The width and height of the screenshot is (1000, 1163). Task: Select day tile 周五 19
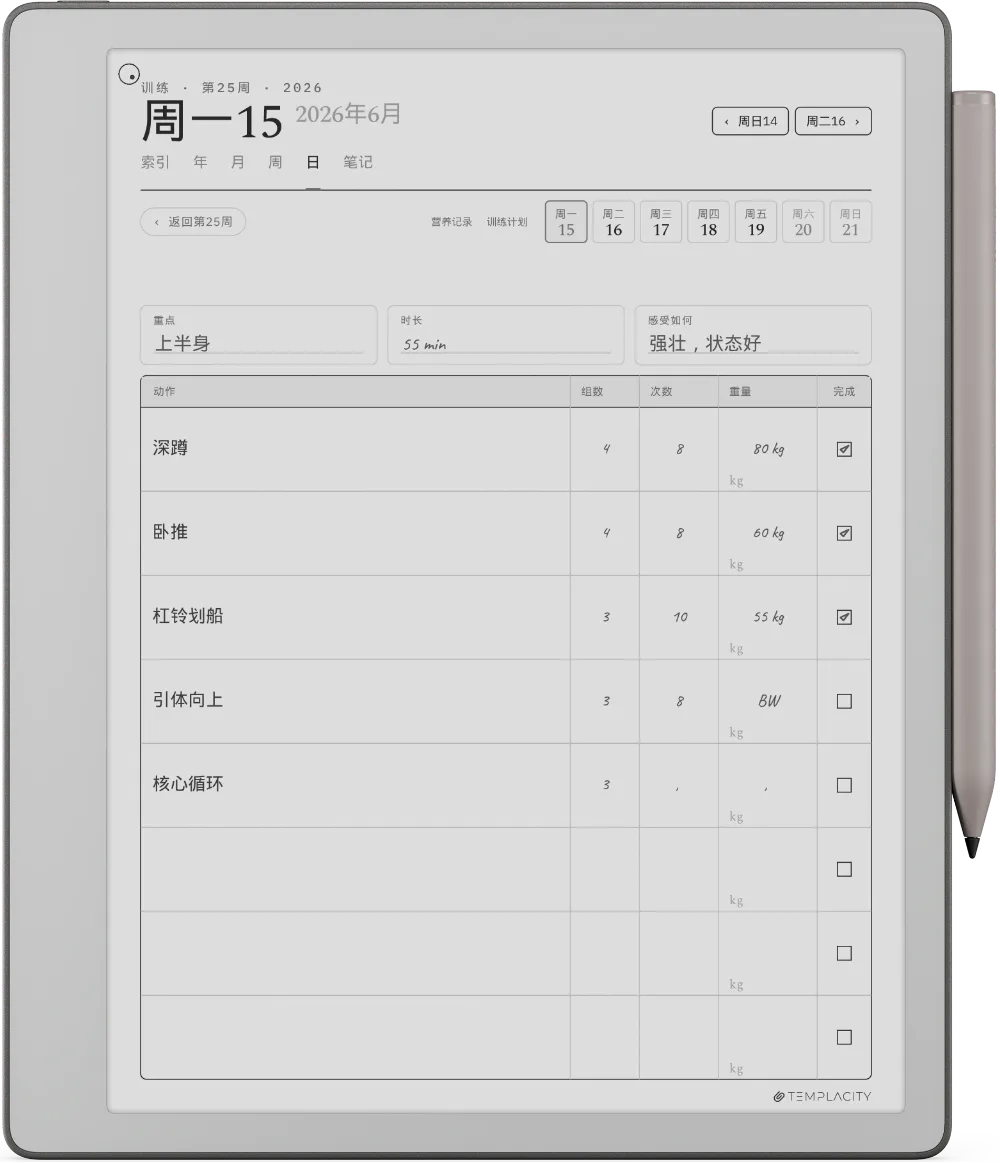pos(756,222)
